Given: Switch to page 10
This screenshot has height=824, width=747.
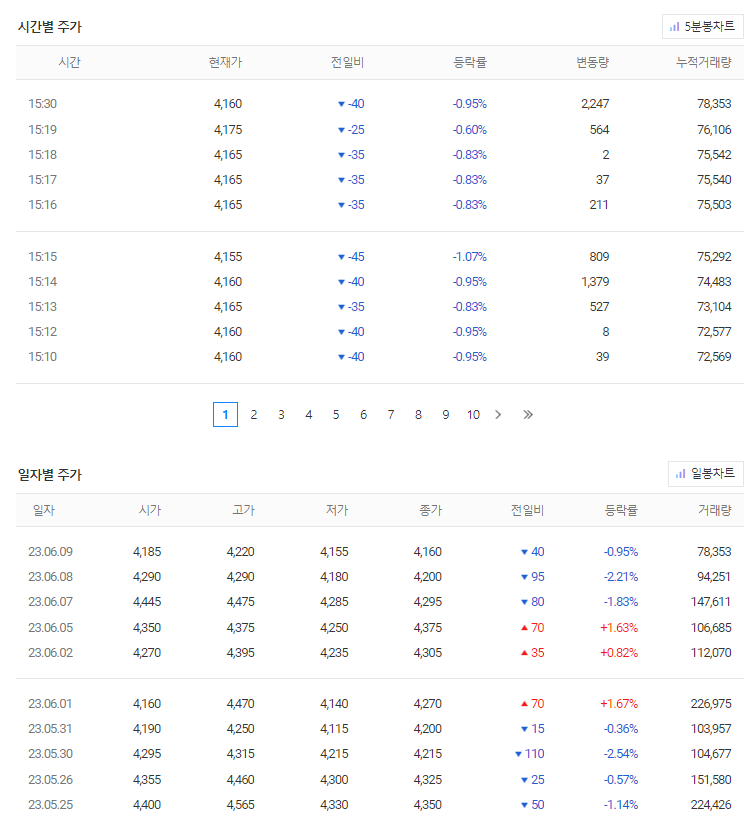Looking at the screenshot, I should (473, 415).
